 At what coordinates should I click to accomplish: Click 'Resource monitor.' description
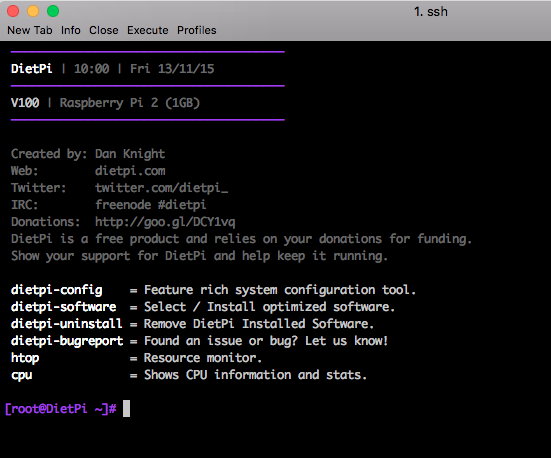click(203, 358)
